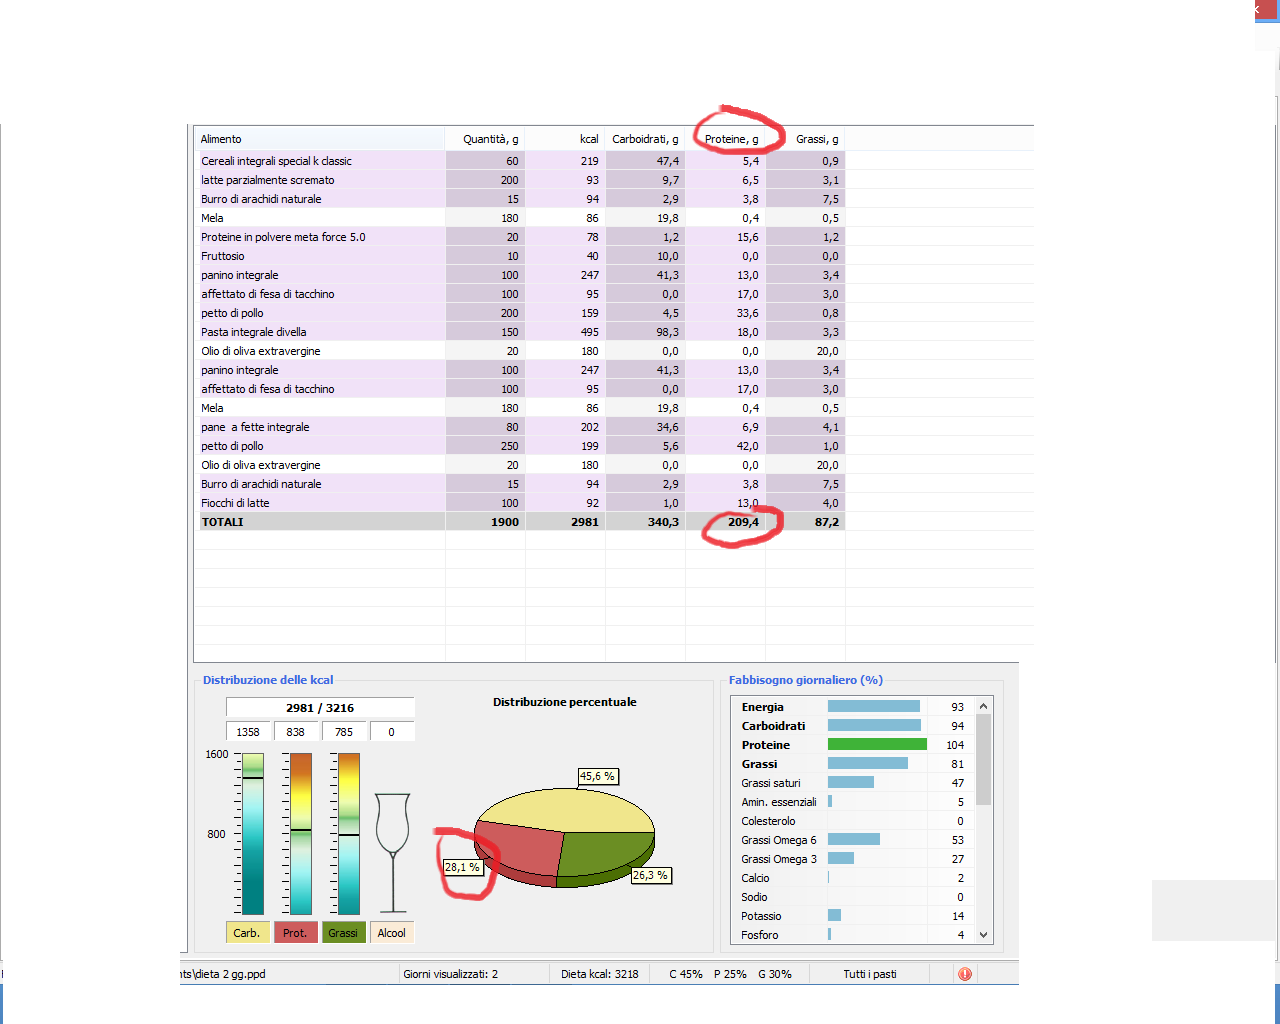Viewport: 1280px width, 1024px height.
Task: Click Tutti i pasti in status bar
Action: [869, 974]
